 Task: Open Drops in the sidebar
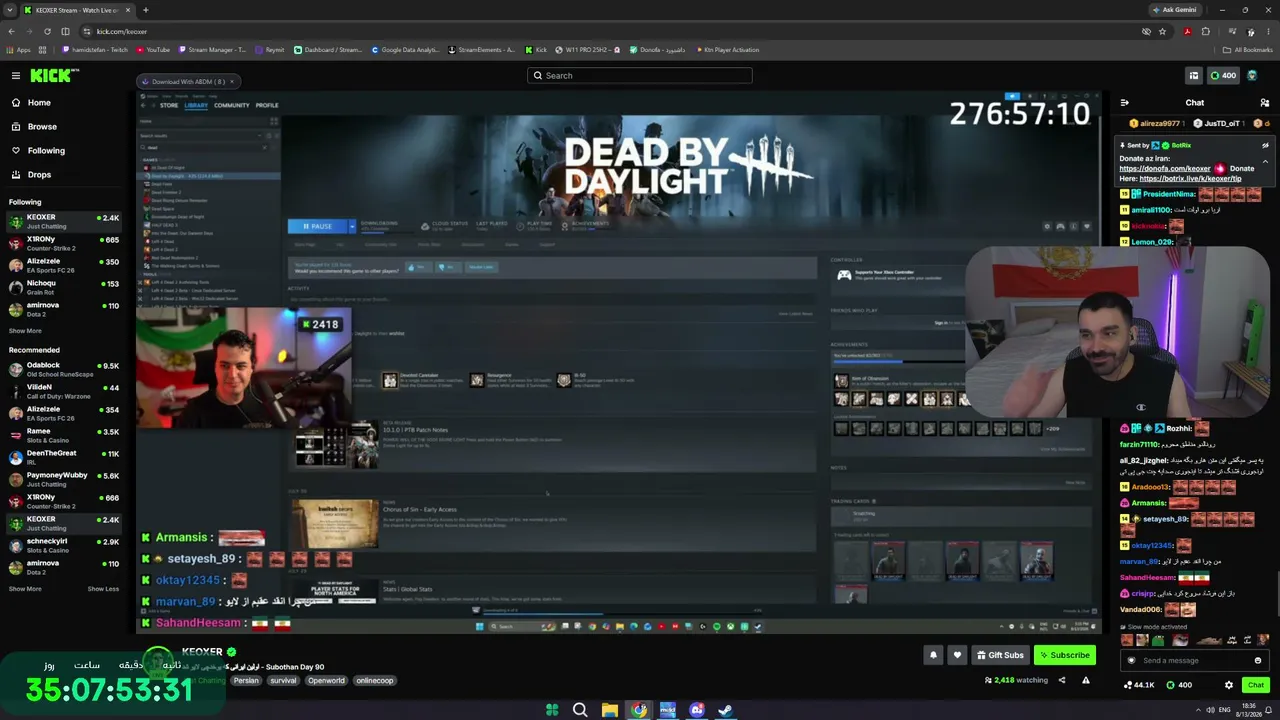pos(39,175)
